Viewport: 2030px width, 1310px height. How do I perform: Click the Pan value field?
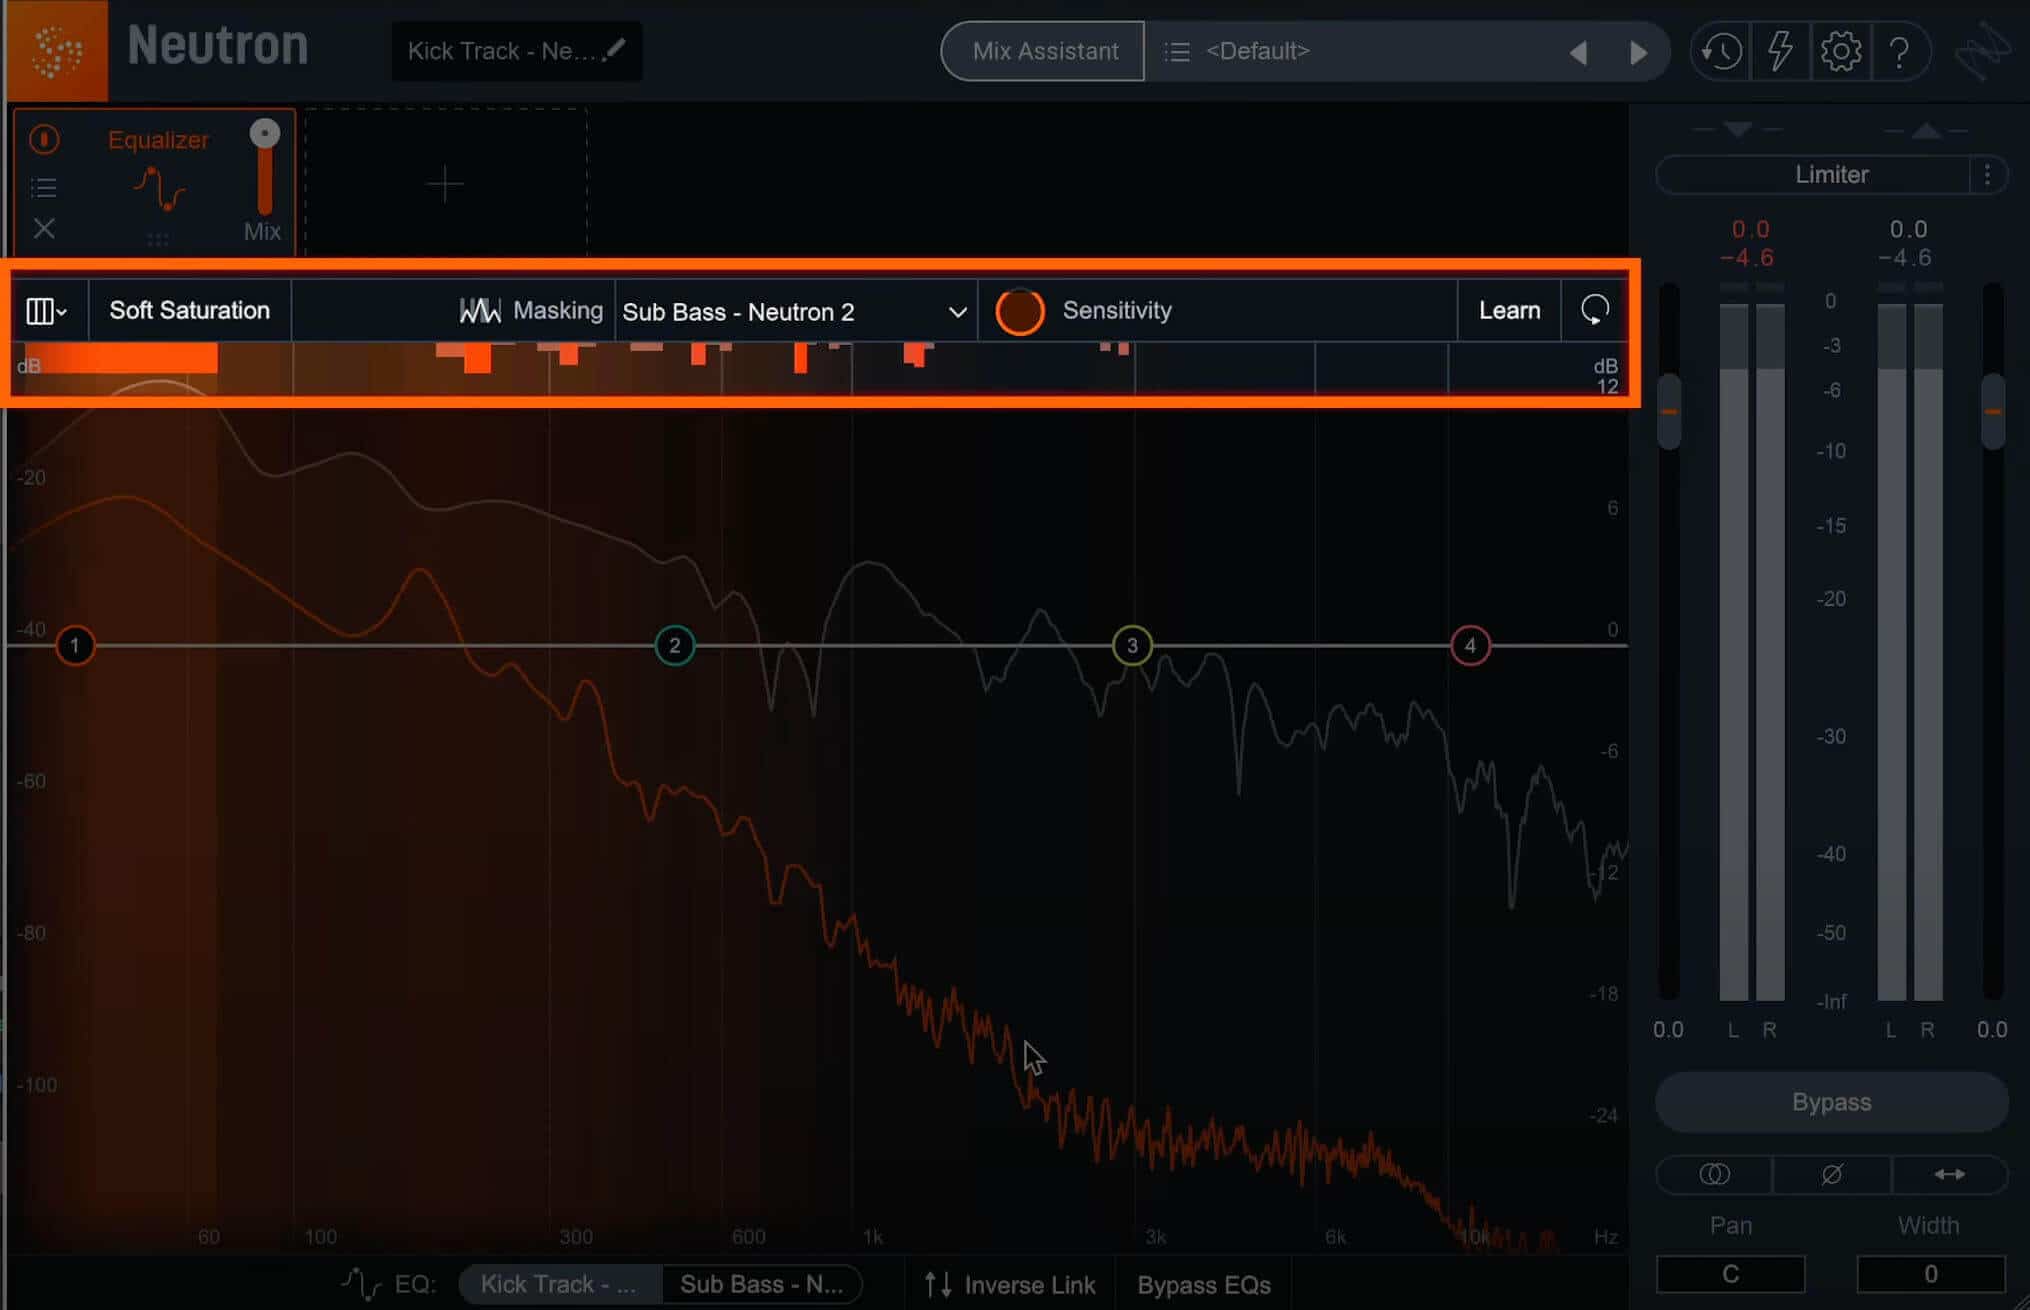1731,1274
